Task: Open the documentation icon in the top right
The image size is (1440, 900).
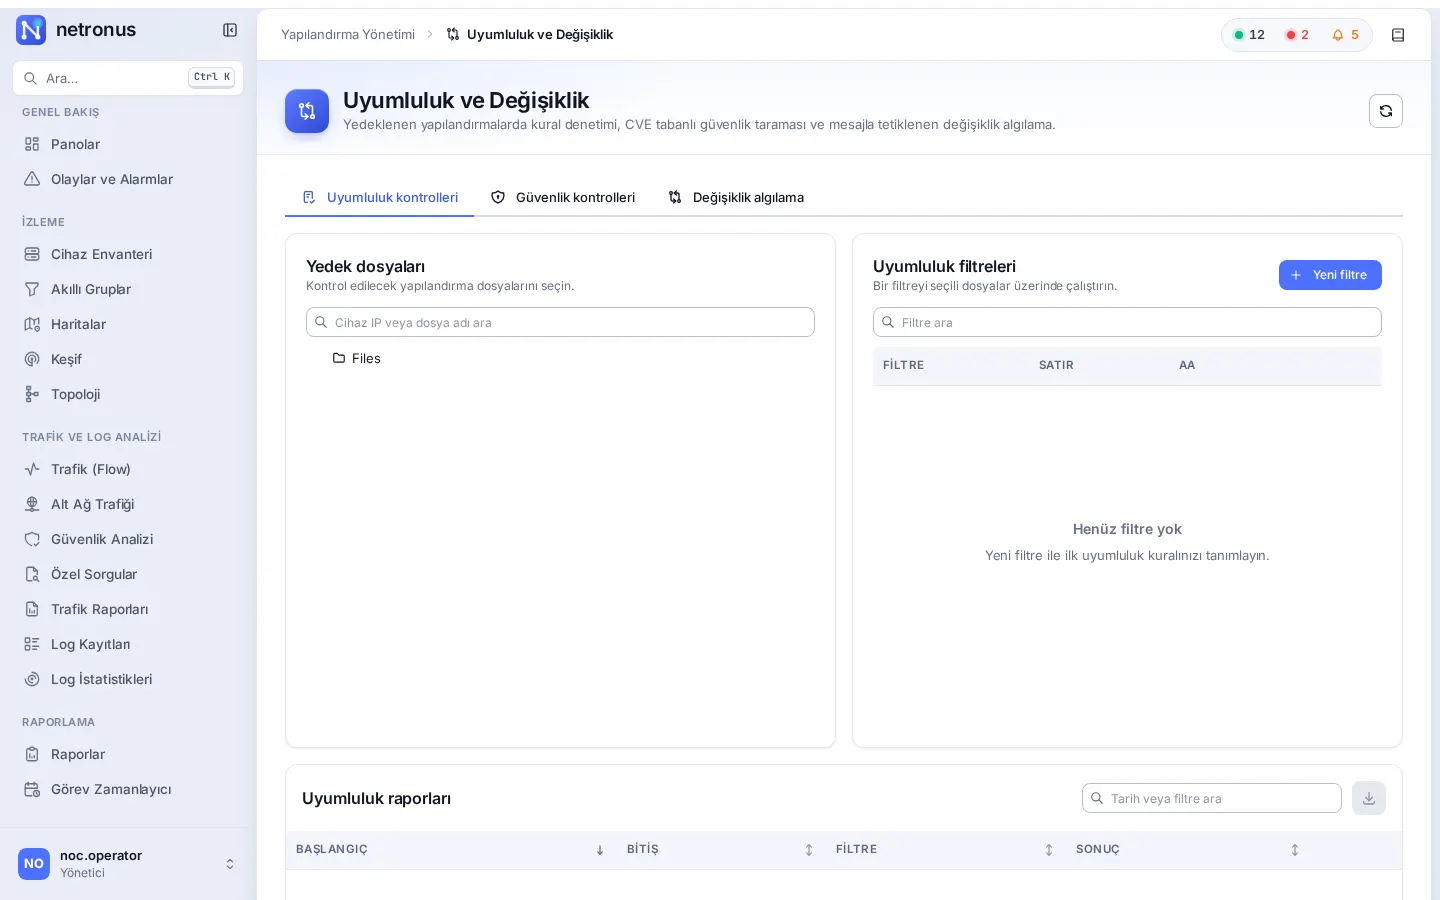Action: [1398, 35]
